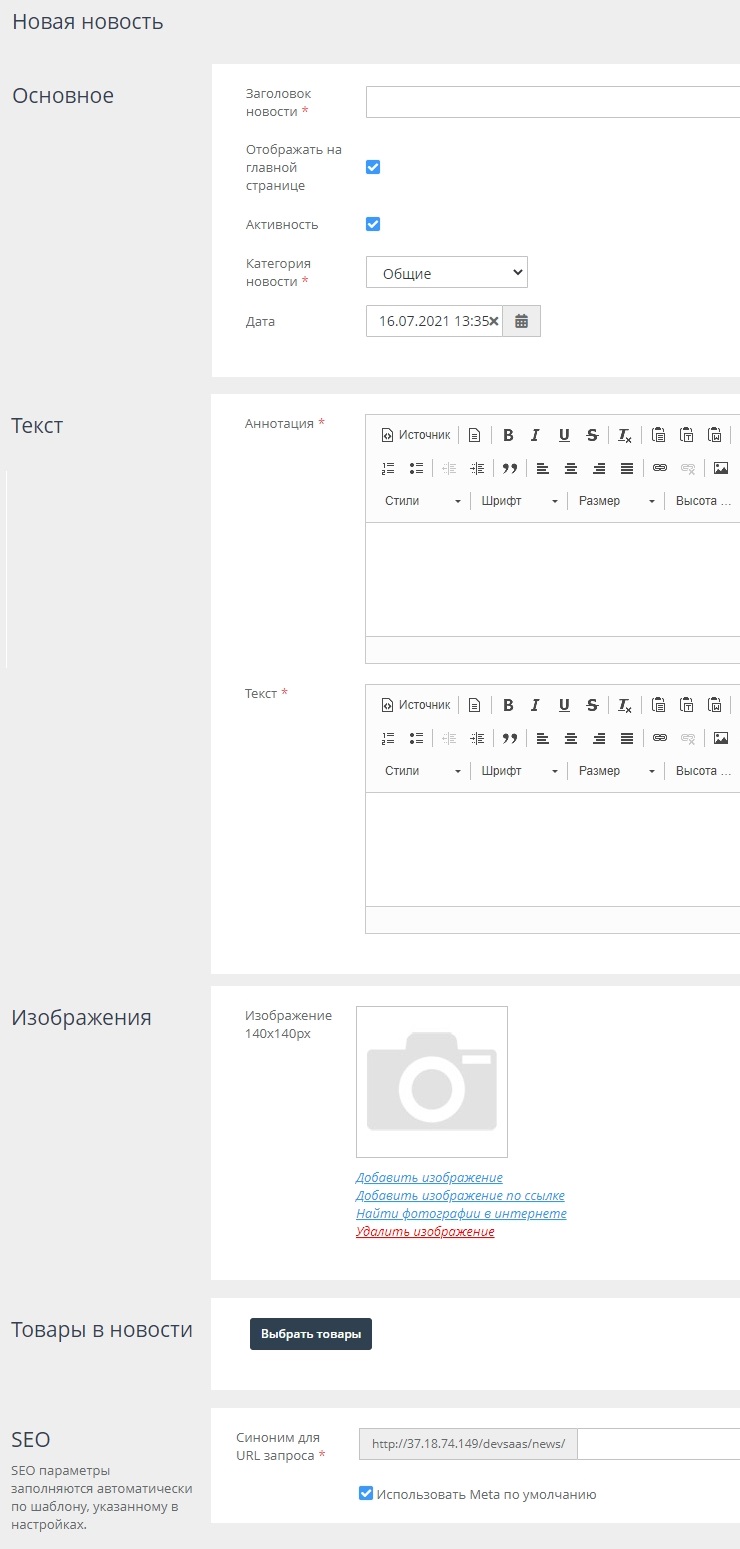Clear the date with the X icon

[493, 321]
